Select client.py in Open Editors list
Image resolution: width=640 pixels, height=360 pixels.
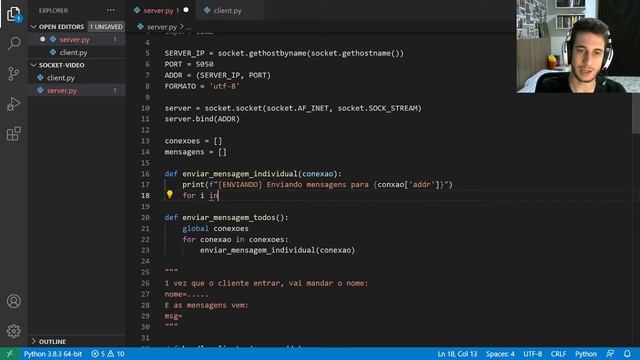(77, 52)
